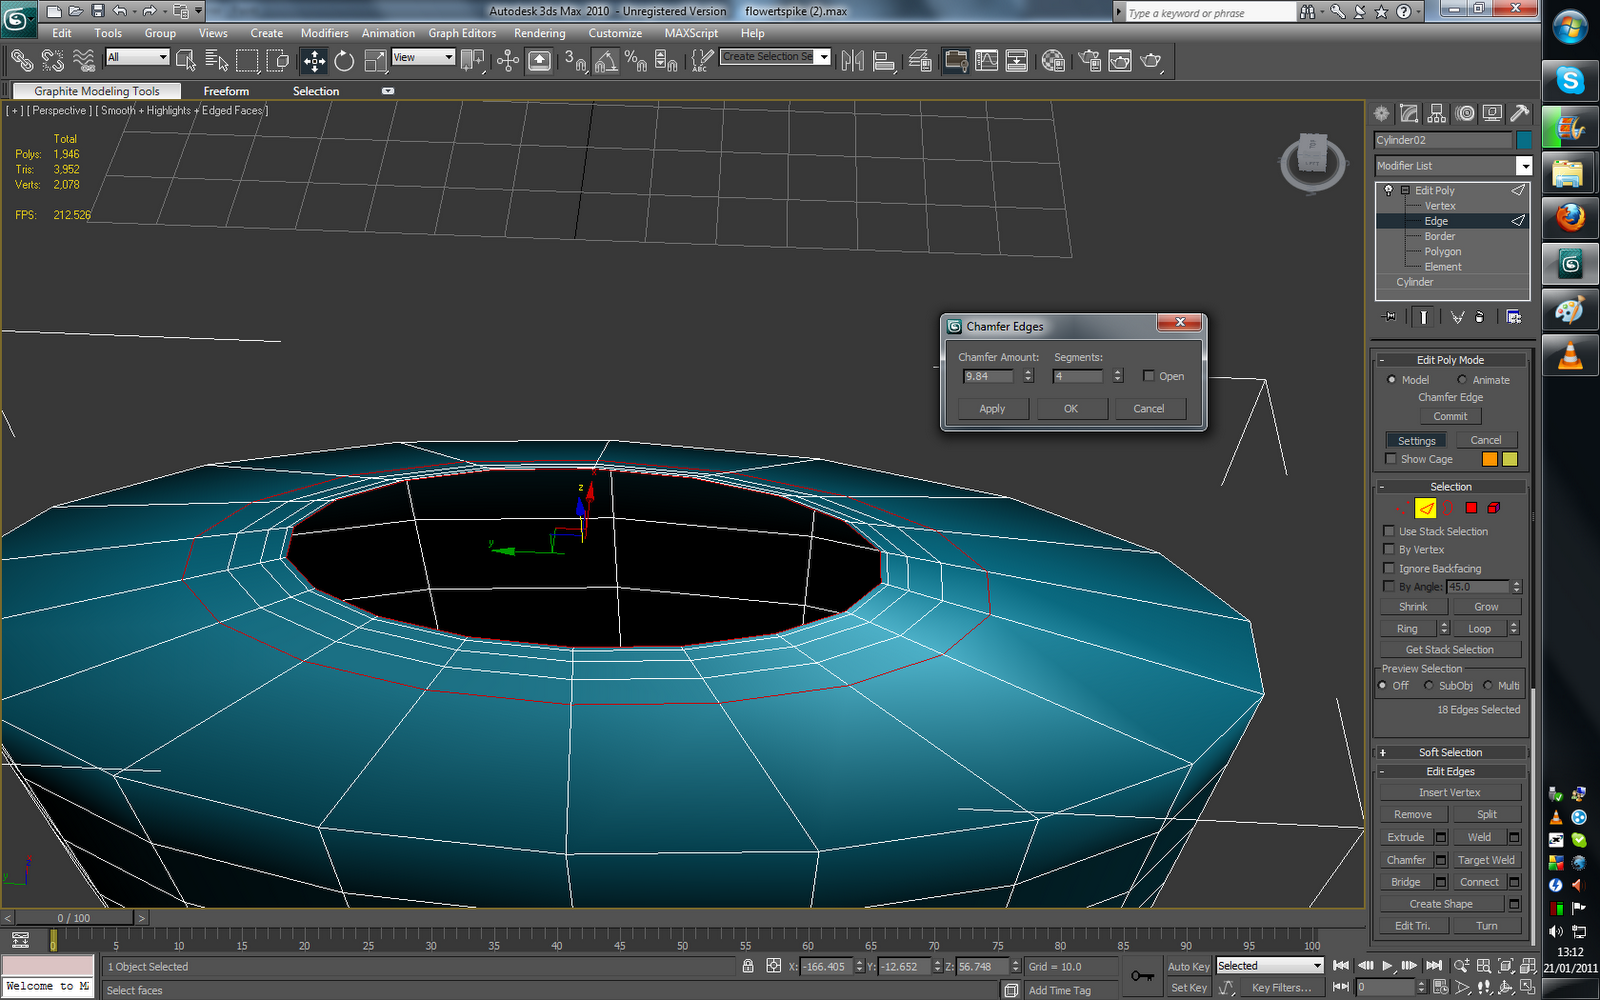Open the Utilities command panel tab
1600x1000 pixels.
point(1519,114)
